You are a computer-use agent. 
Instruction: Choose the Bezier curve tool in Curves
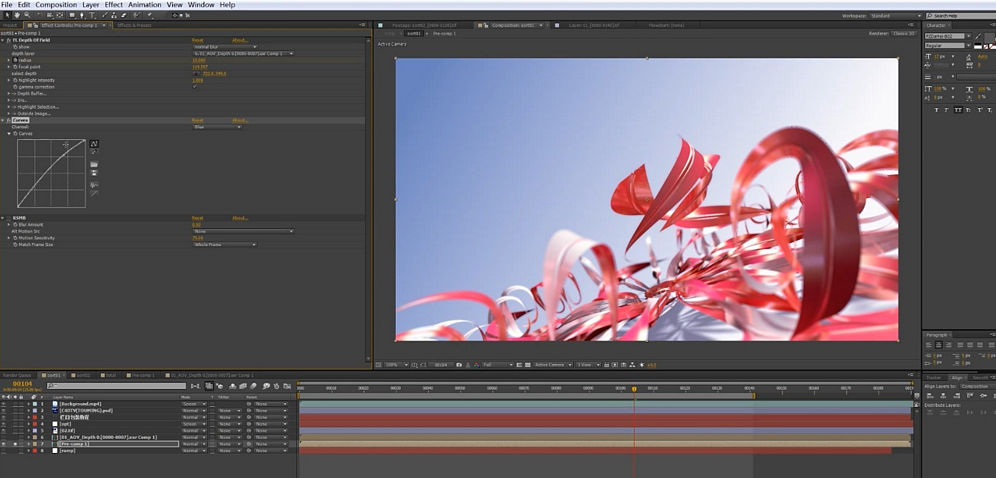click(x=94, y=144)
